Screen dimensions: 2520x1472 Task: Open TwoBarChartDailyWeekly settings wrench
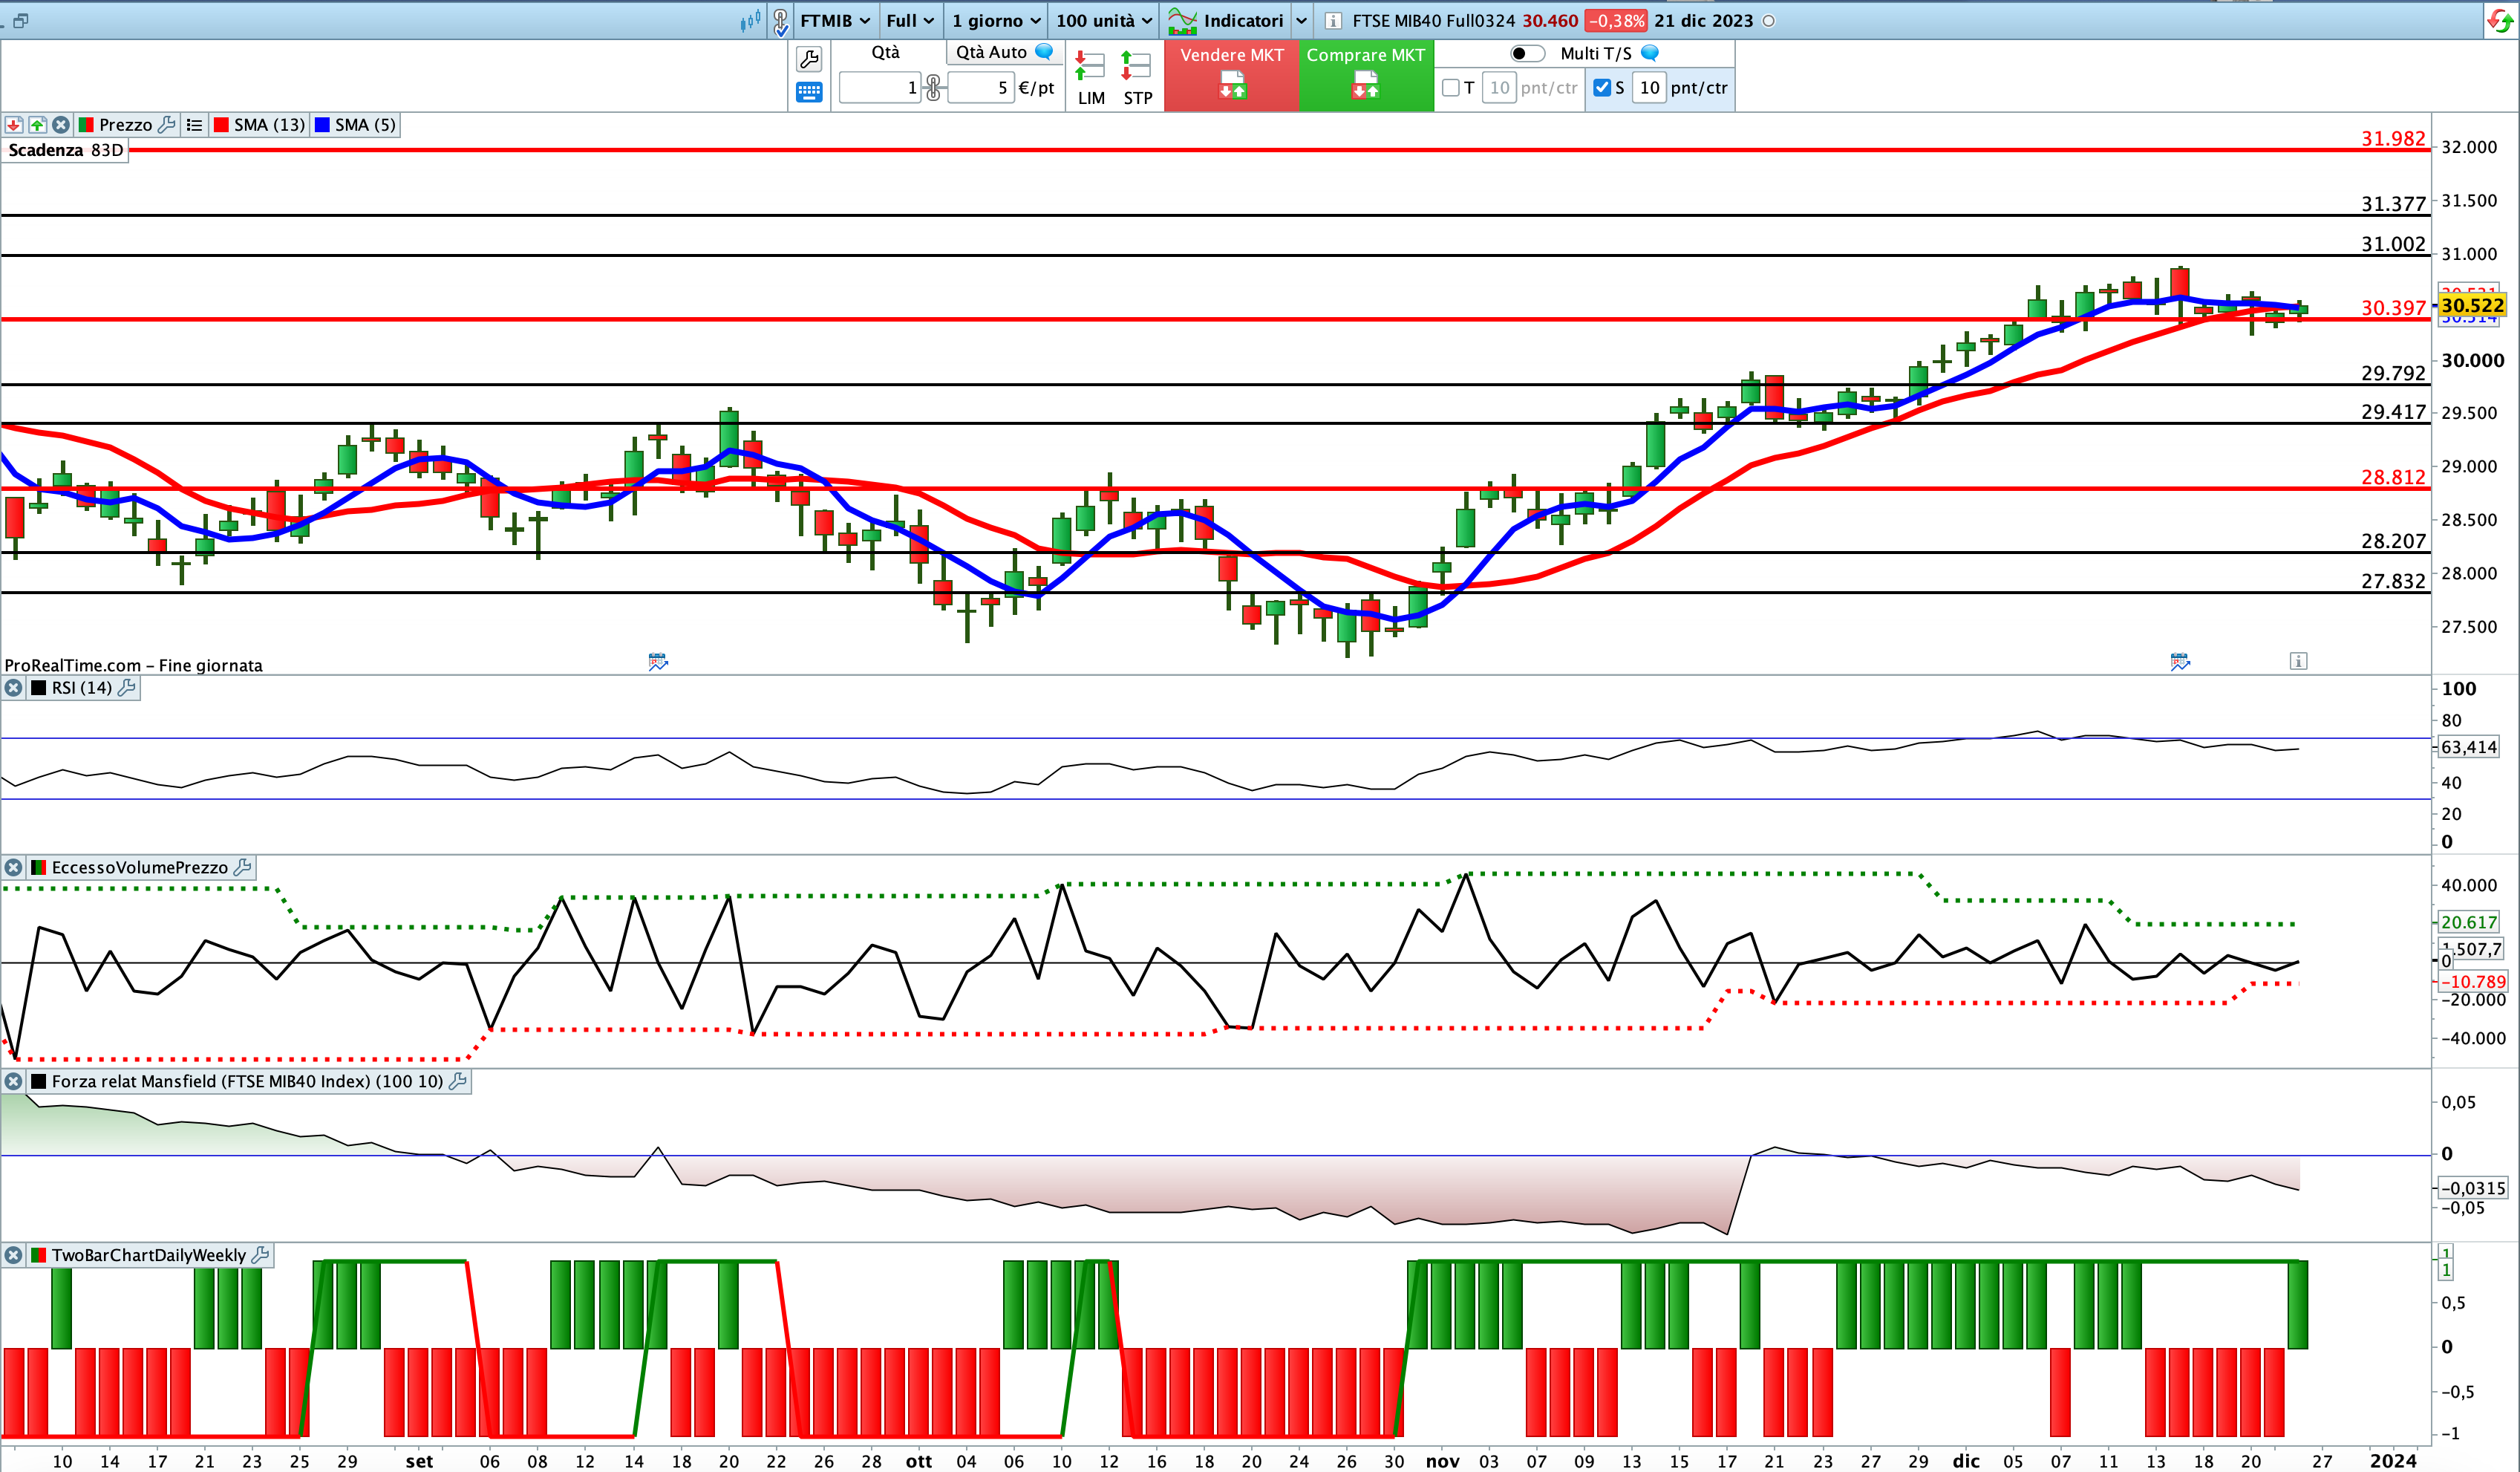point(260,1256)
